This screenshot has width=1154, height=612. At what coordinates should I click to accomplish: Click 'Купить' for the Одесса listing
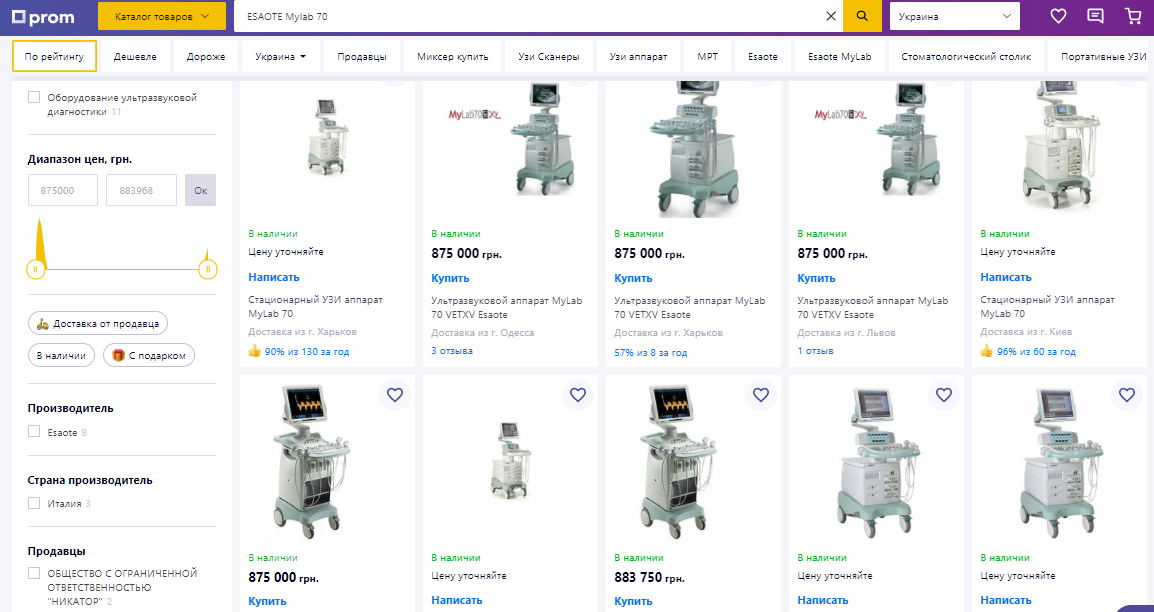[450, 278]
